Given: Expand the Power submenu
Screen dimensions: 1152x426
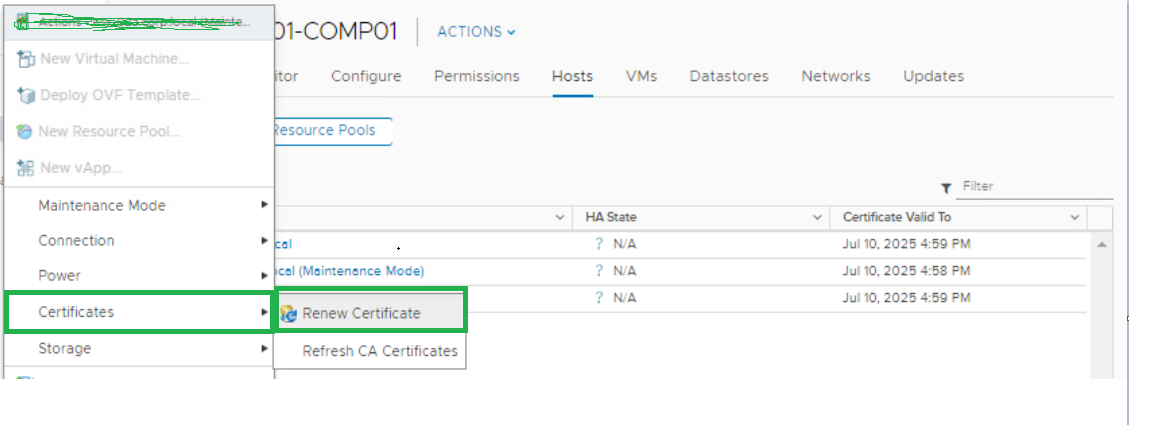Looking at the screenshot, I should pos(140,276).
